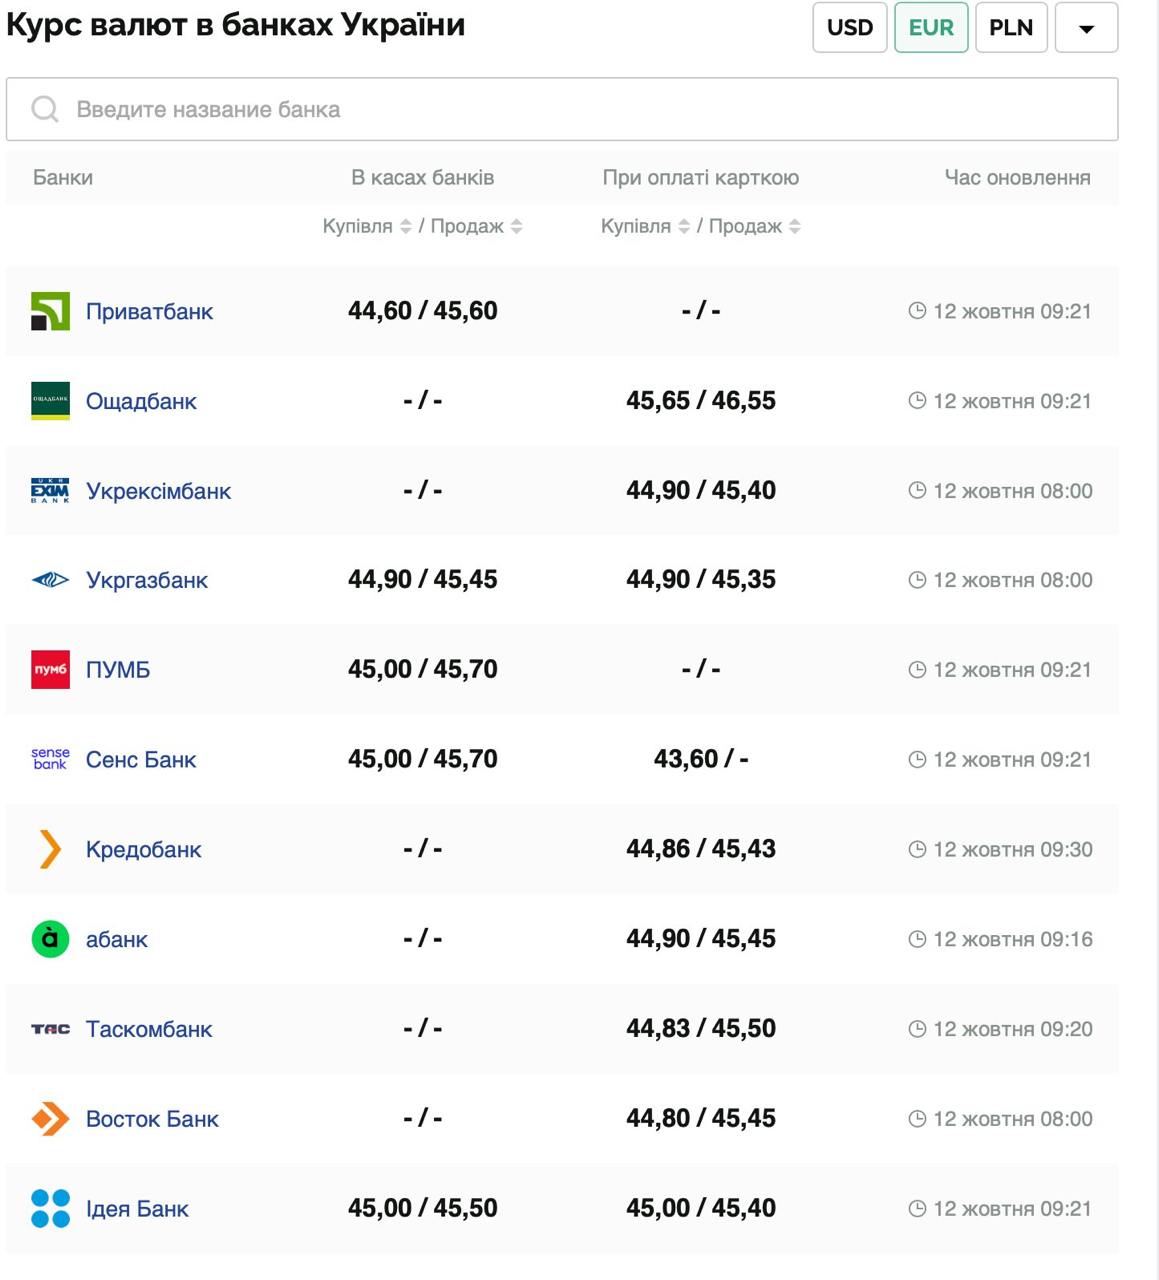Click the Сенс Банк logo icon

click(x=50, y=759)
